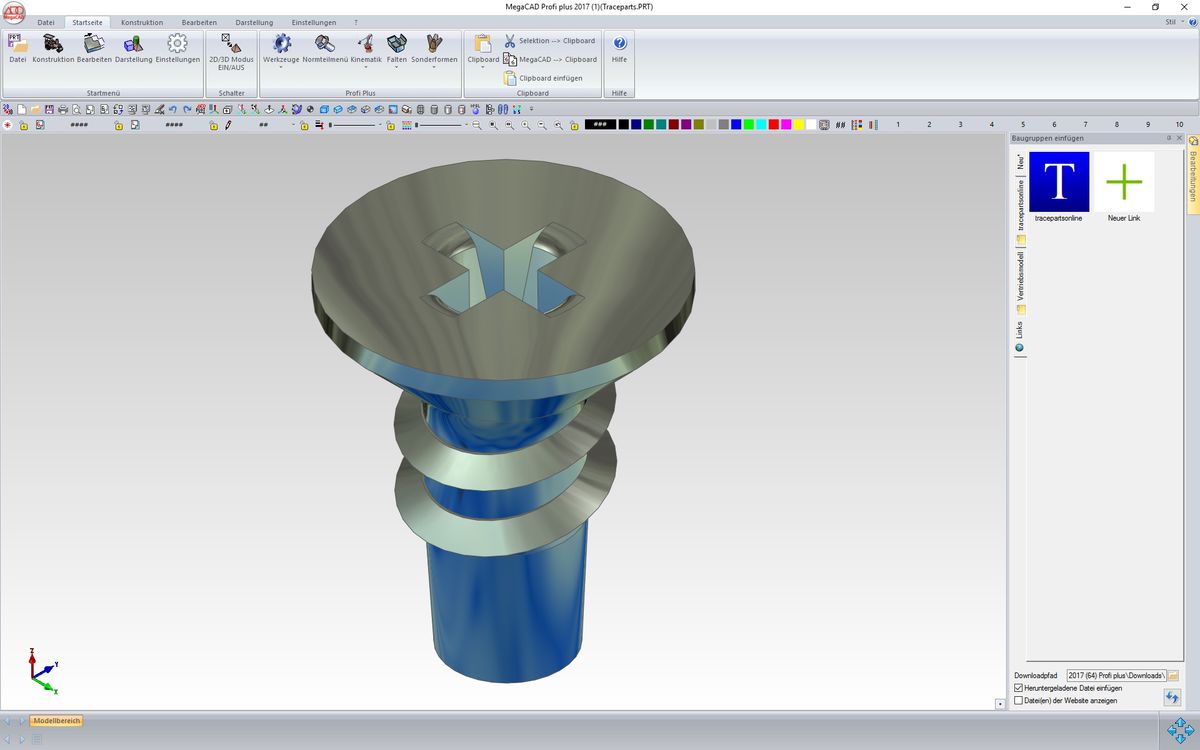Click the 2D/3D Modus EIN/AUS switch
The height and width of the screenshot is (750, 1200).
231,48
